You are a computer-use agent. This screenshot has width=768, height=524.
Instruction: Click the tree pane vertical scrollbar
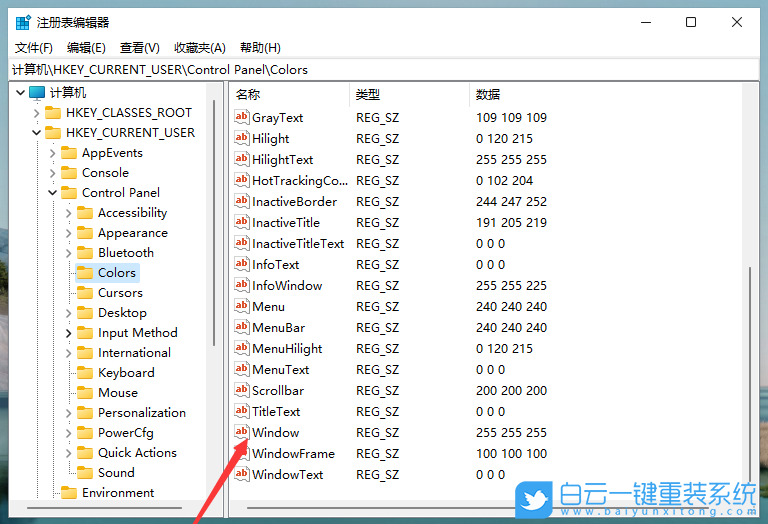(214, 223)
